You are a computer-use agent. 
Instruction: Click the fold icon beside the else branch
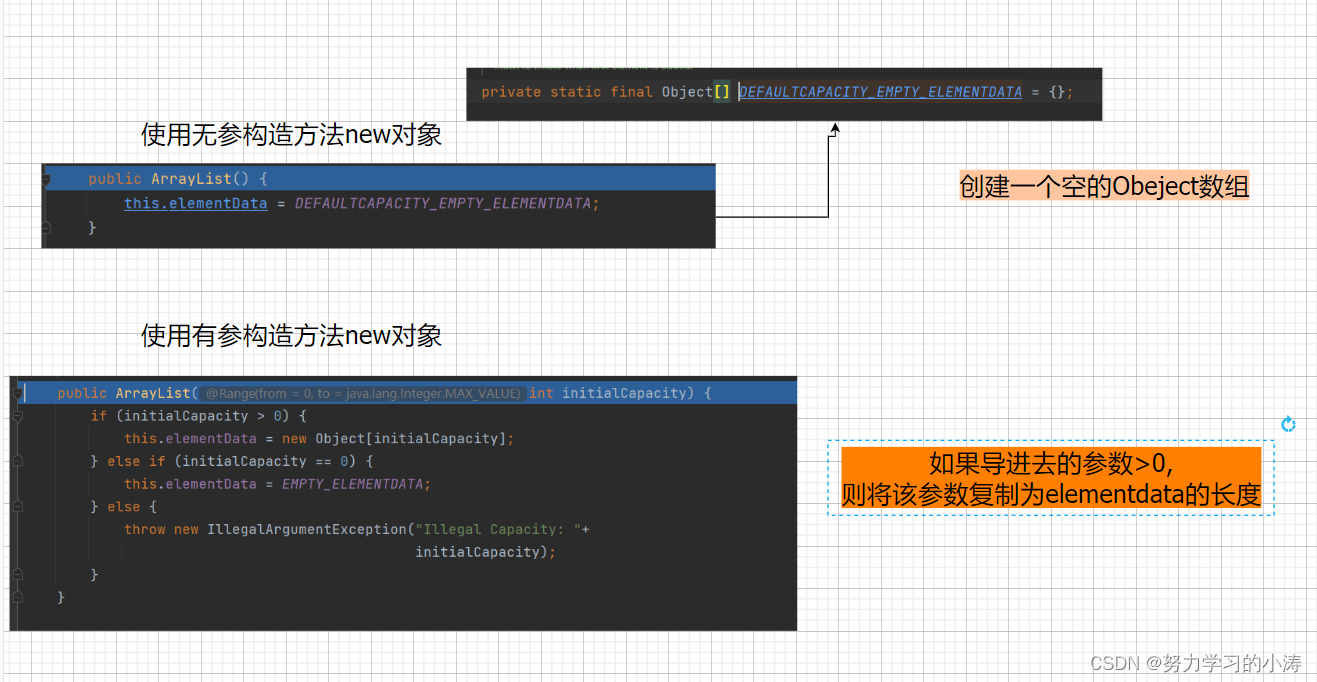coord(16,505)
